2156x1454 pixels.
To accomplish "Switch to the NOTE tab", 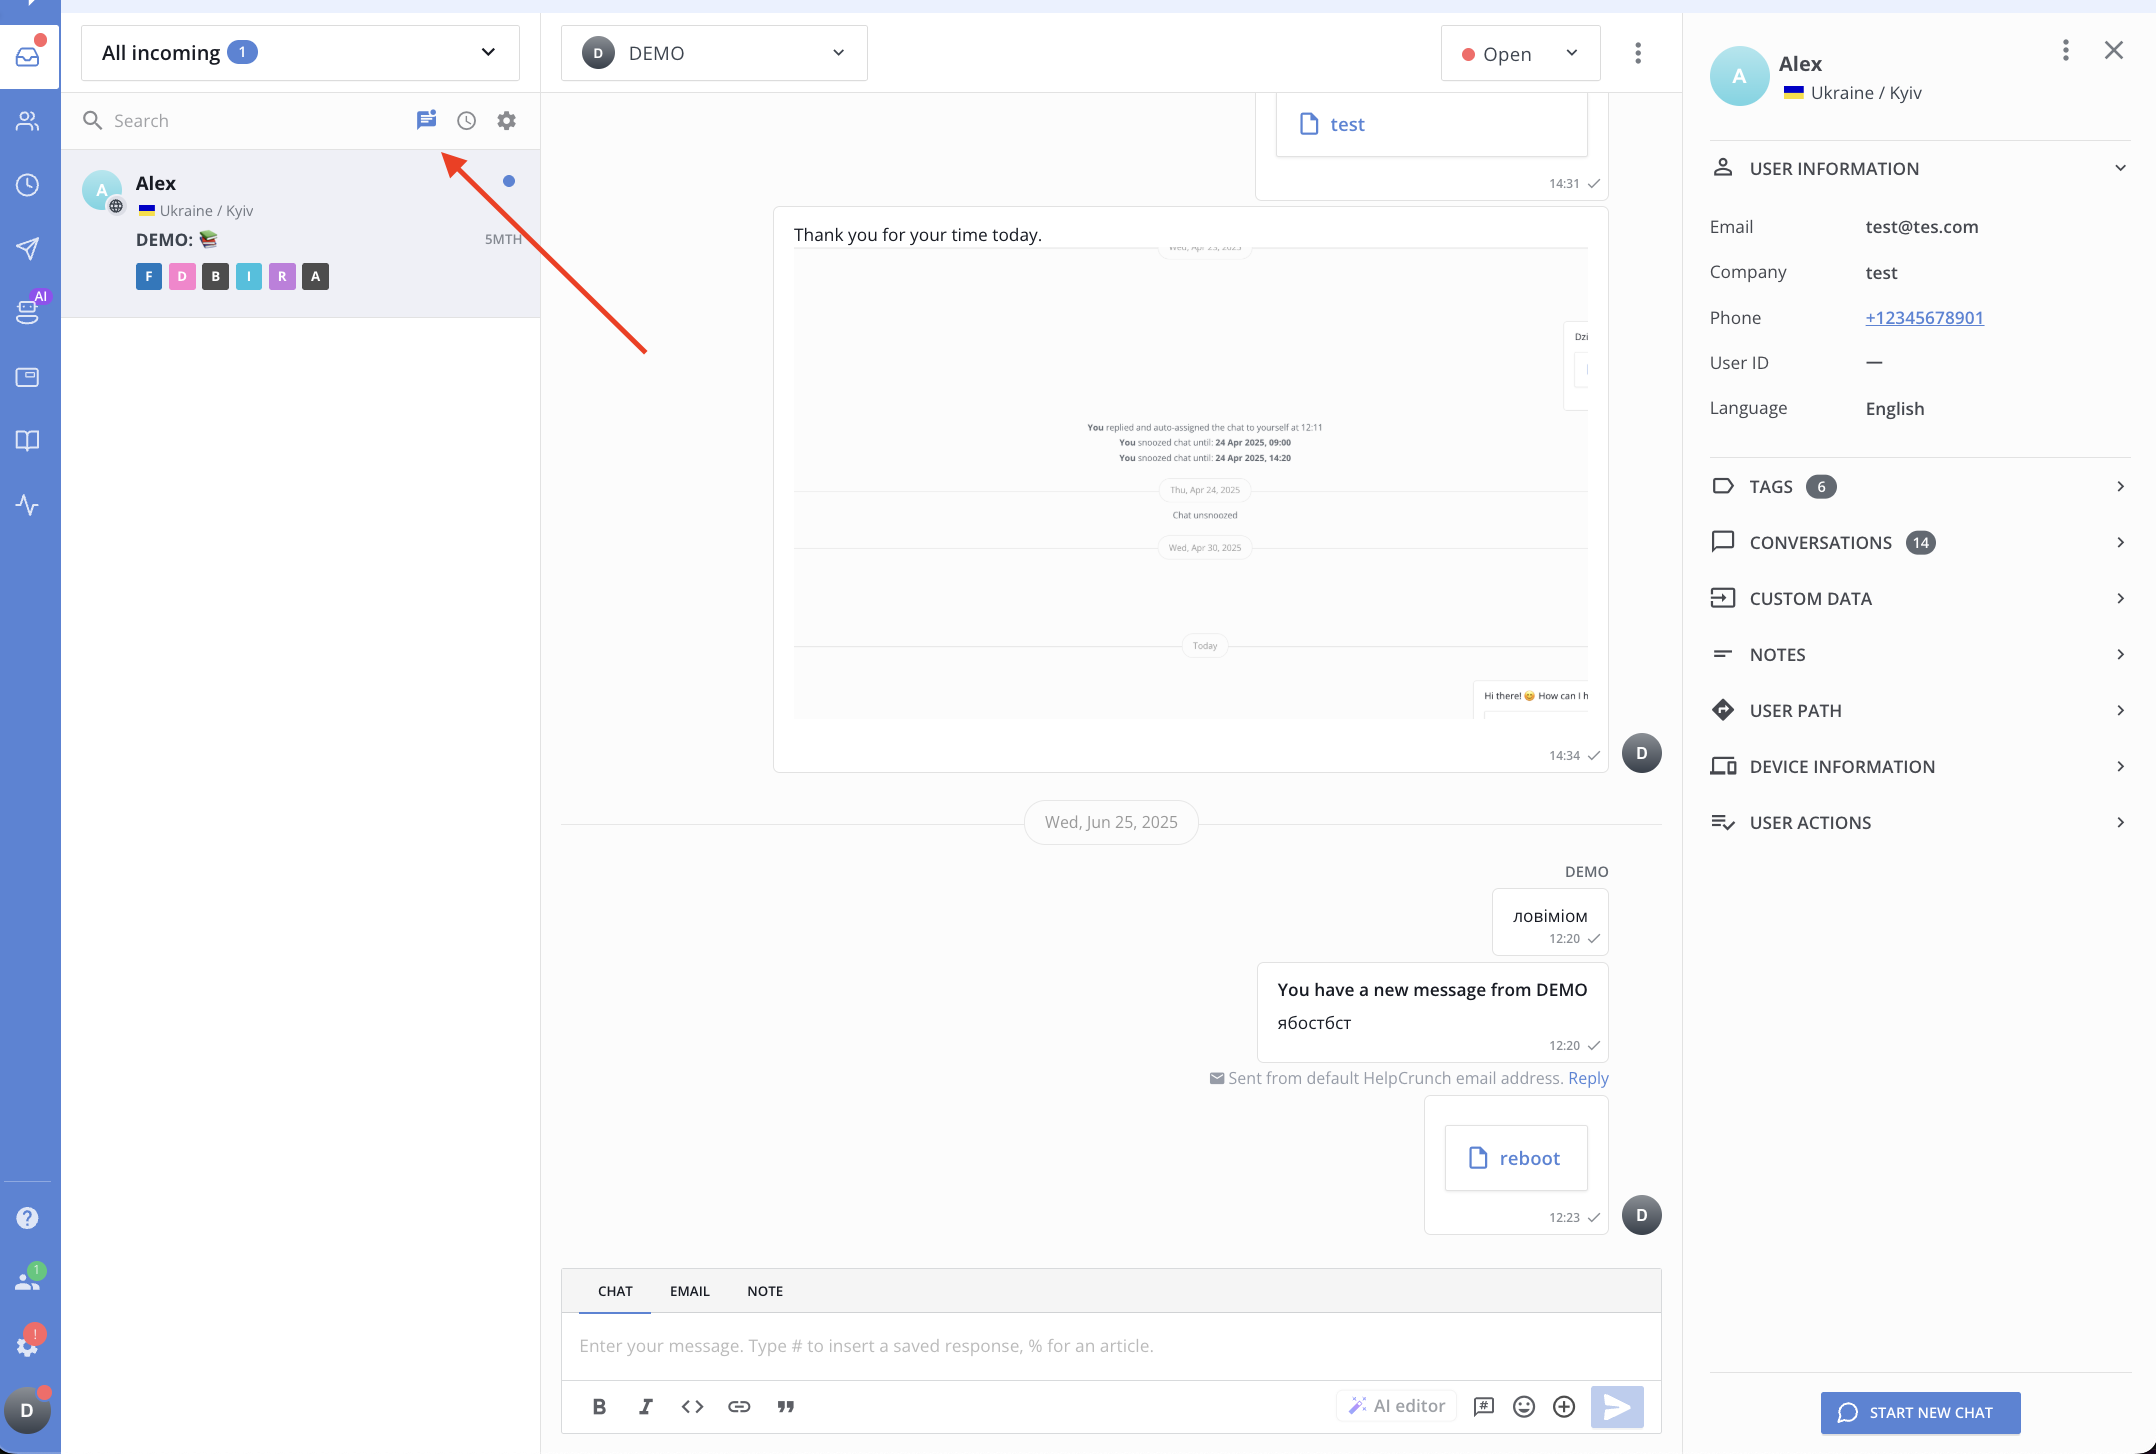I will click(x=765, y=1291).
